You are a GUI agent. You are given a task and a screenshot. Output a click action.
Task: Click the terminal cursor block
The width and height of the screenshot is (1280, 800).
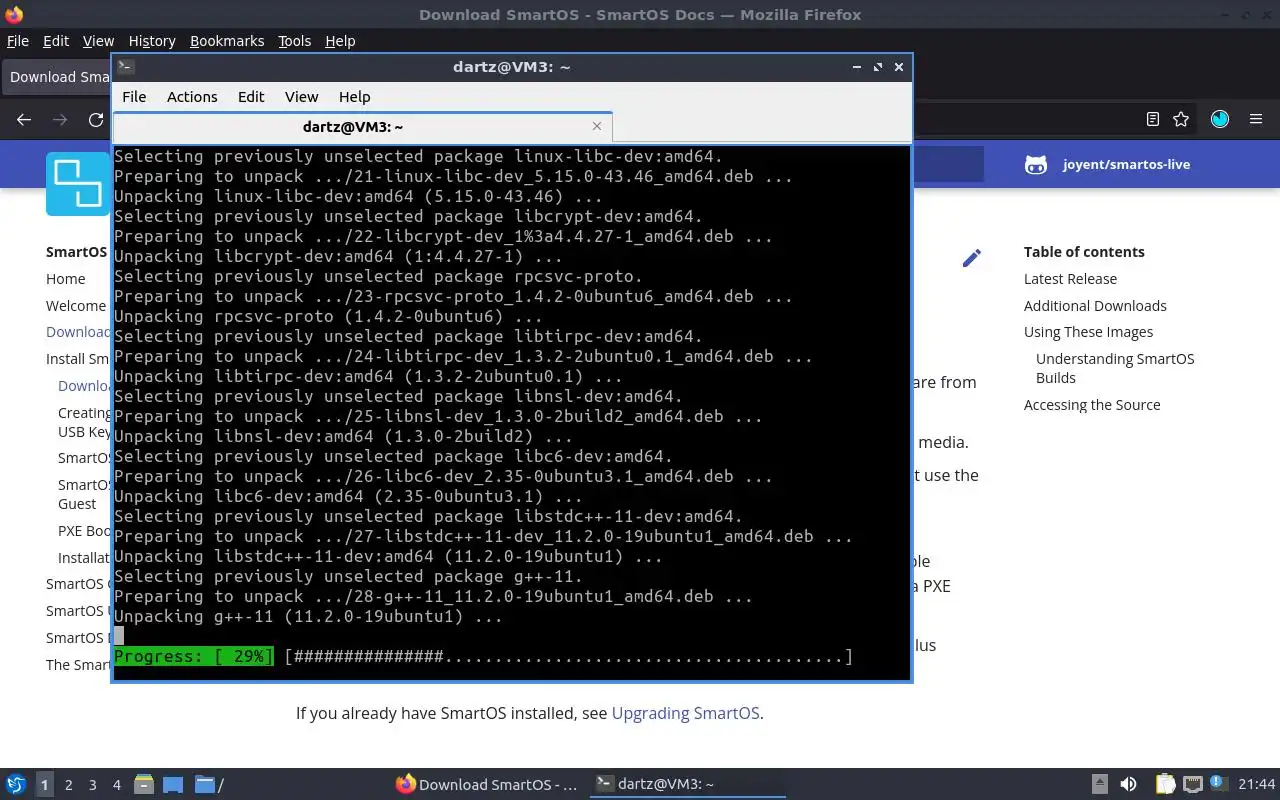(119, 636)
